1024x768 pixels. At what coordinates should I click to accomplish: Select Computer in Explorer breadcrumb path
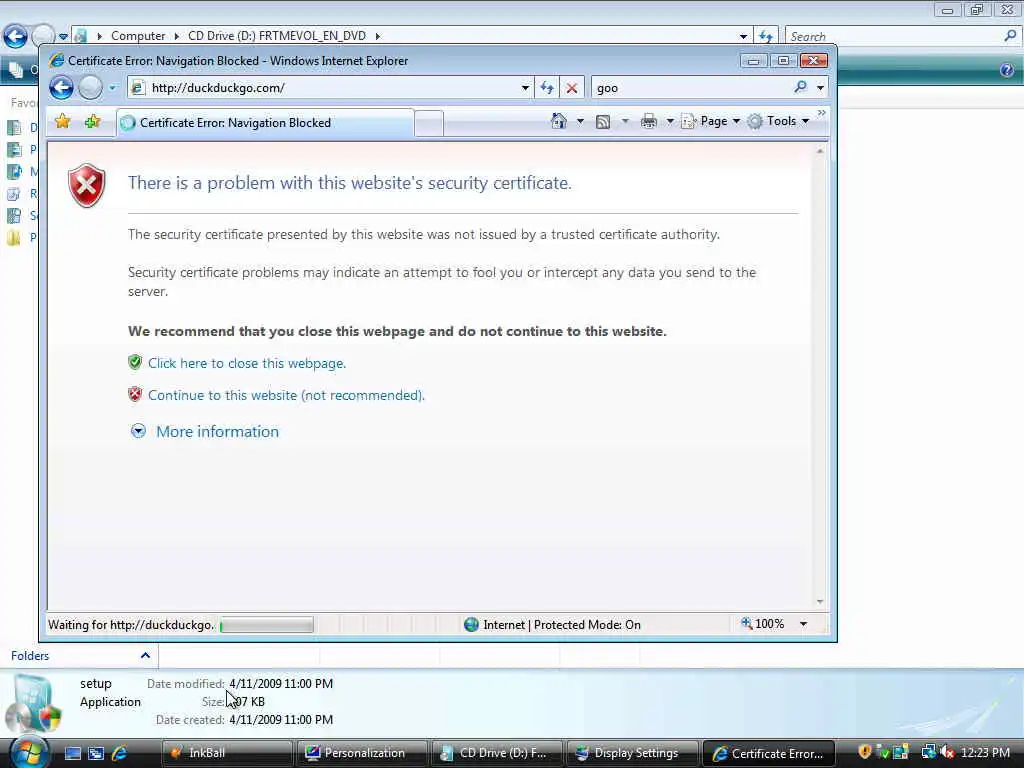138,36
